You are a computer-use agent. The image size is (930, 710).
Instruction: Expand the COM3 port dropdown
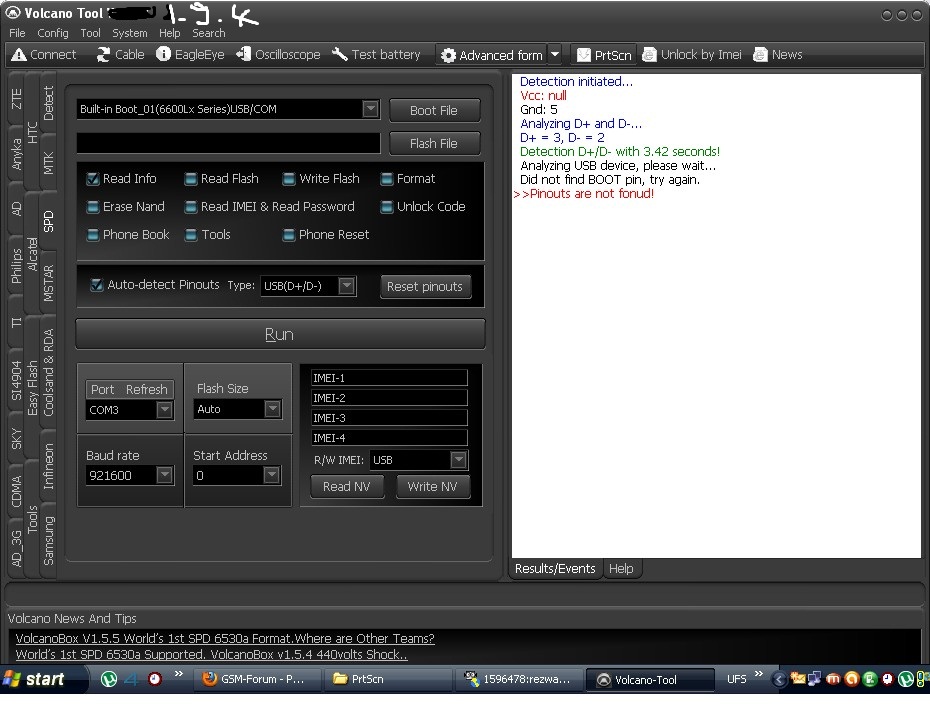[x=165, y=409]
